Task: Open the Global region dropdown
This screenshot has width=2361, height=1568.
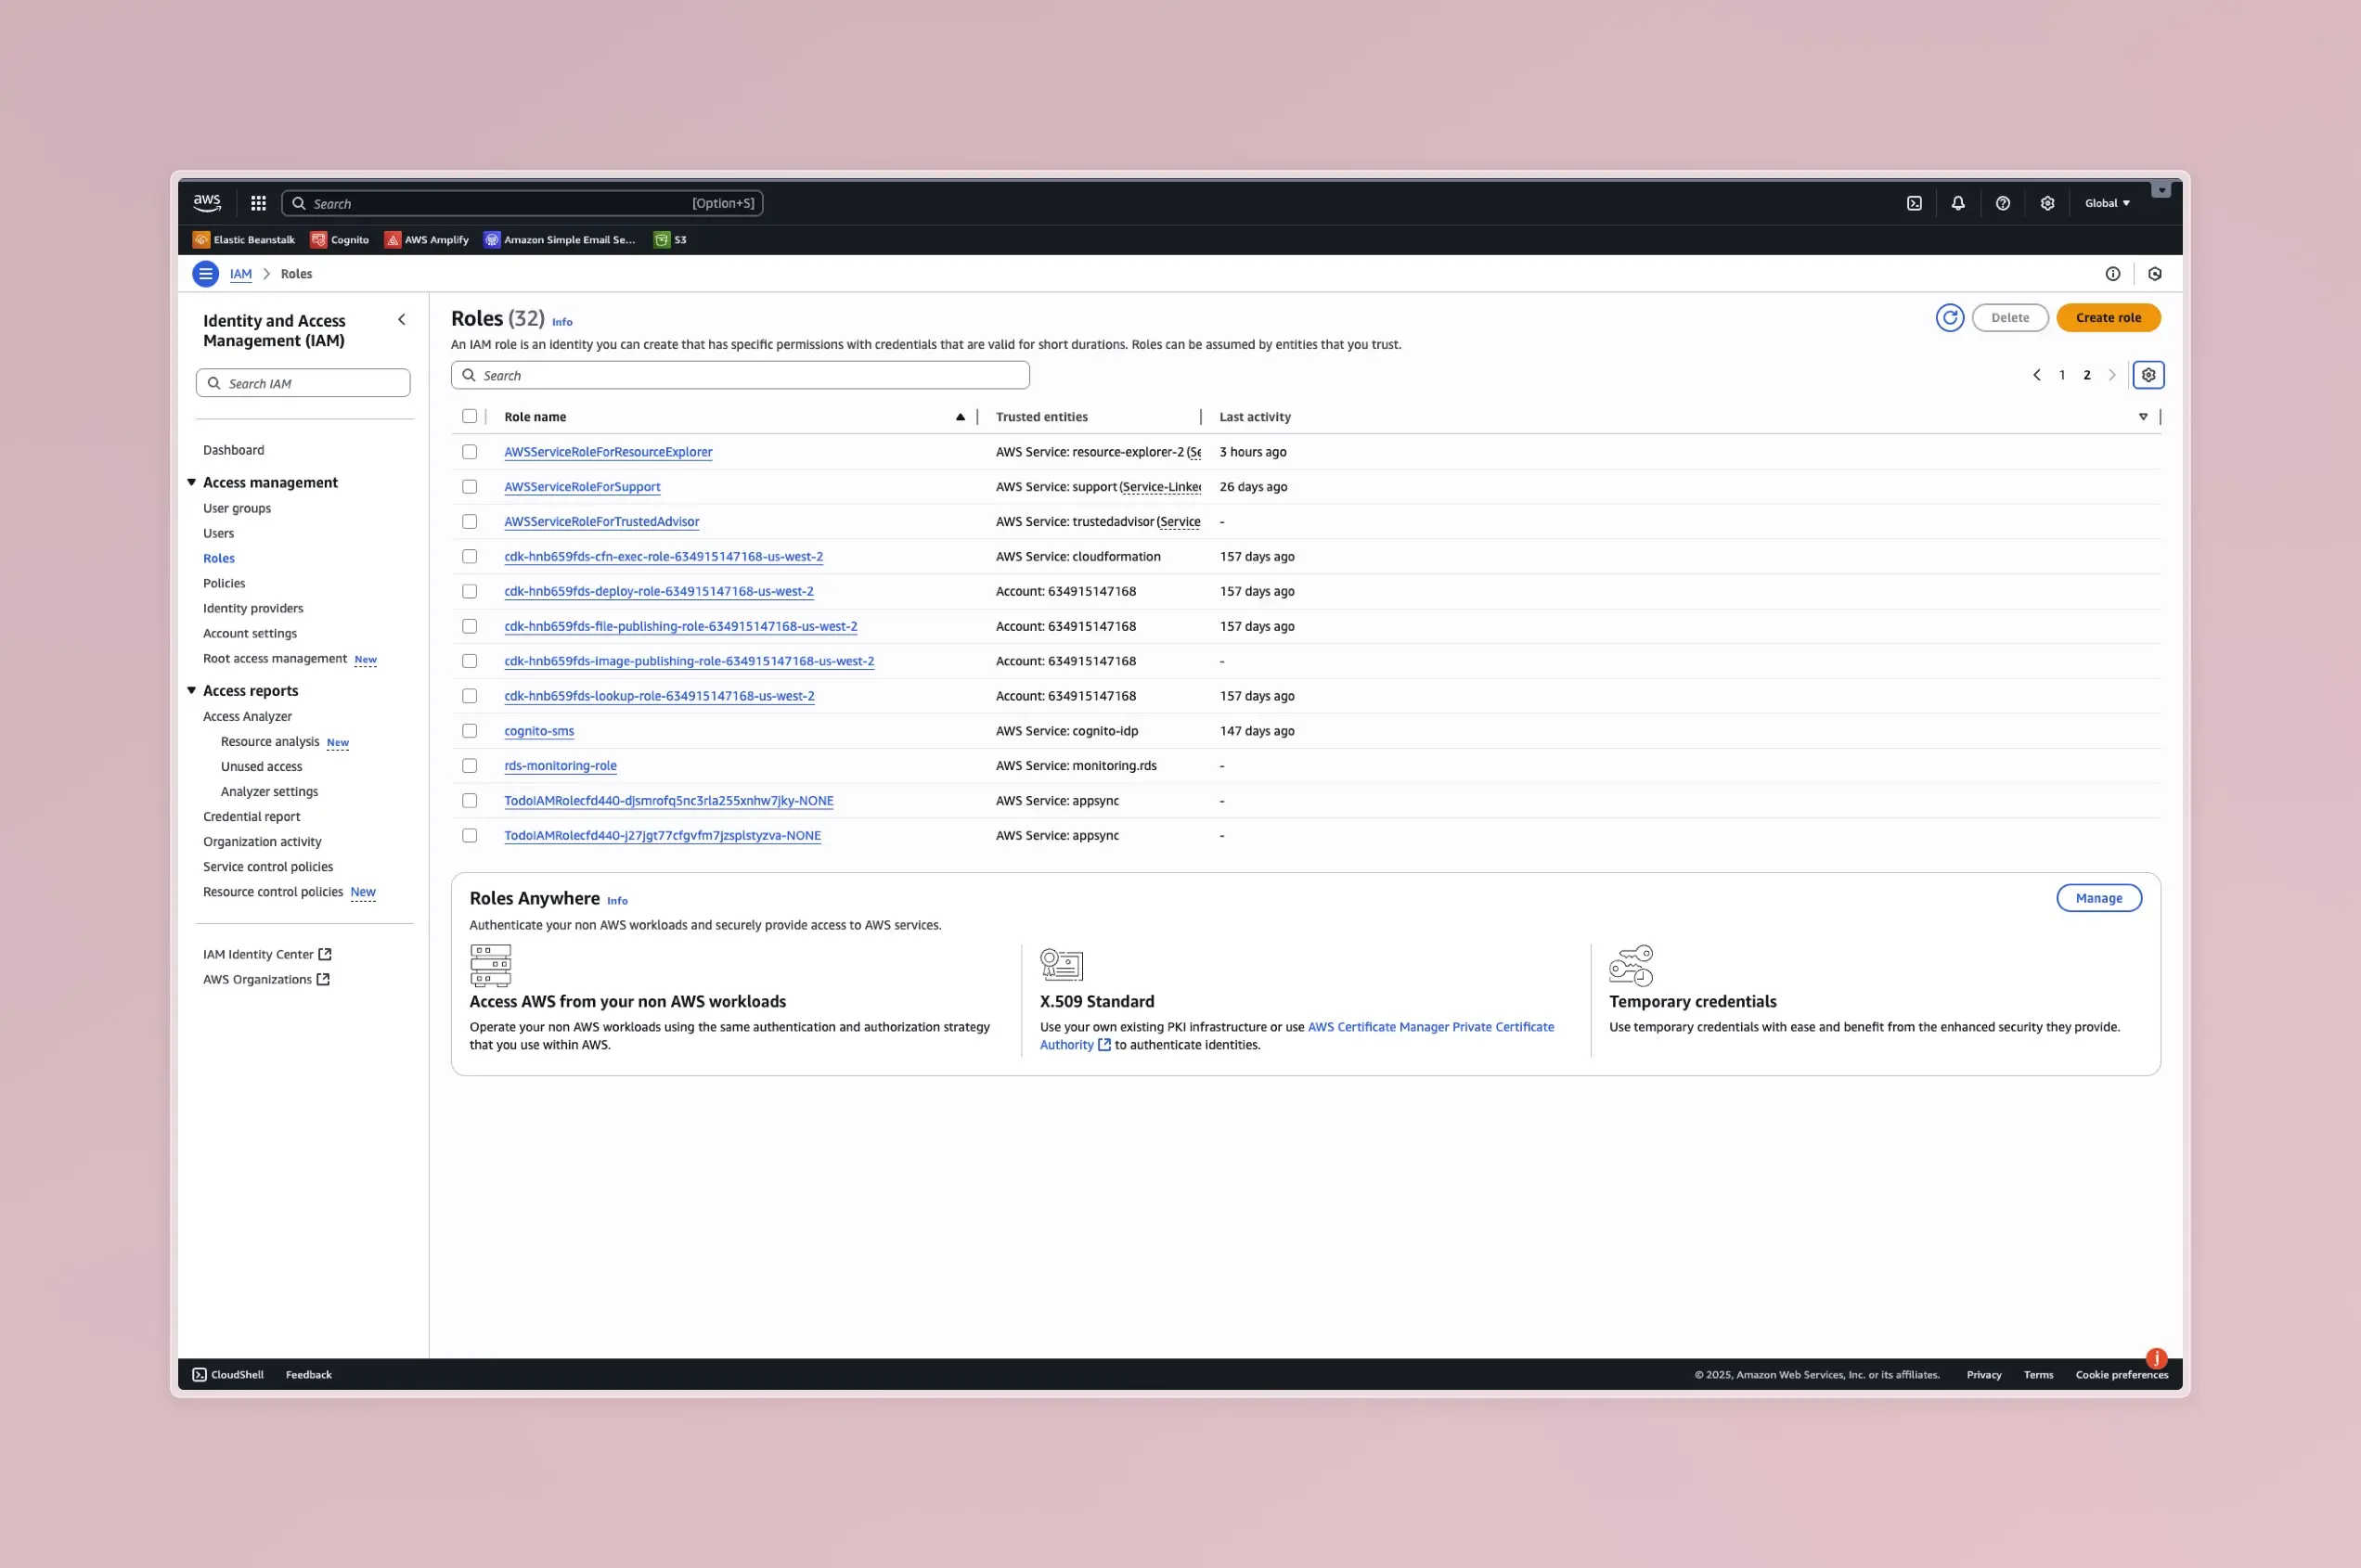Action: [2106, 203]
